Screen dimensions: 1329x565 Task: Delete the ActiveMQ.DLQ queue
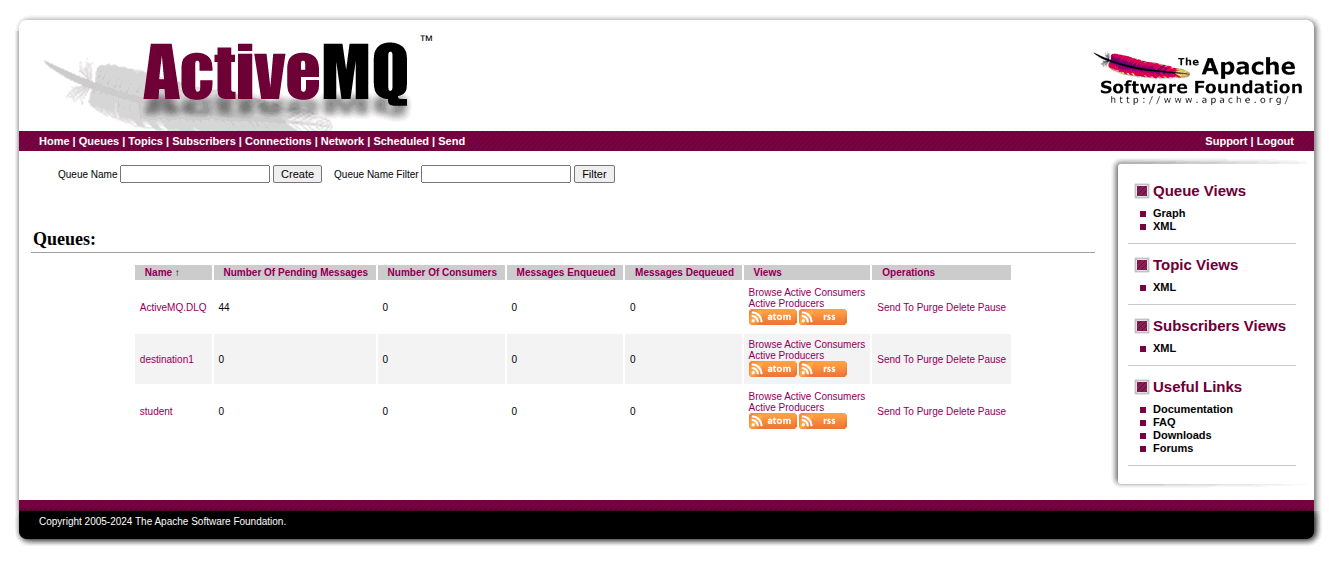click(960, 307)
